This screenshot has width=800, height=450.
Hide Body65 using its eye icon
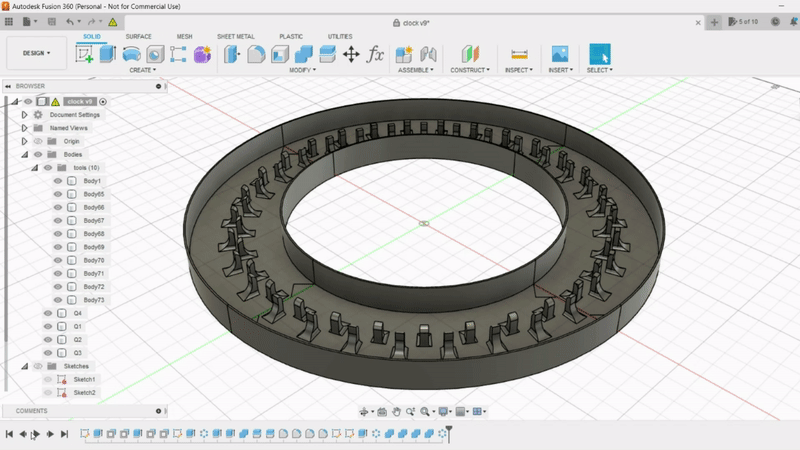58,194
